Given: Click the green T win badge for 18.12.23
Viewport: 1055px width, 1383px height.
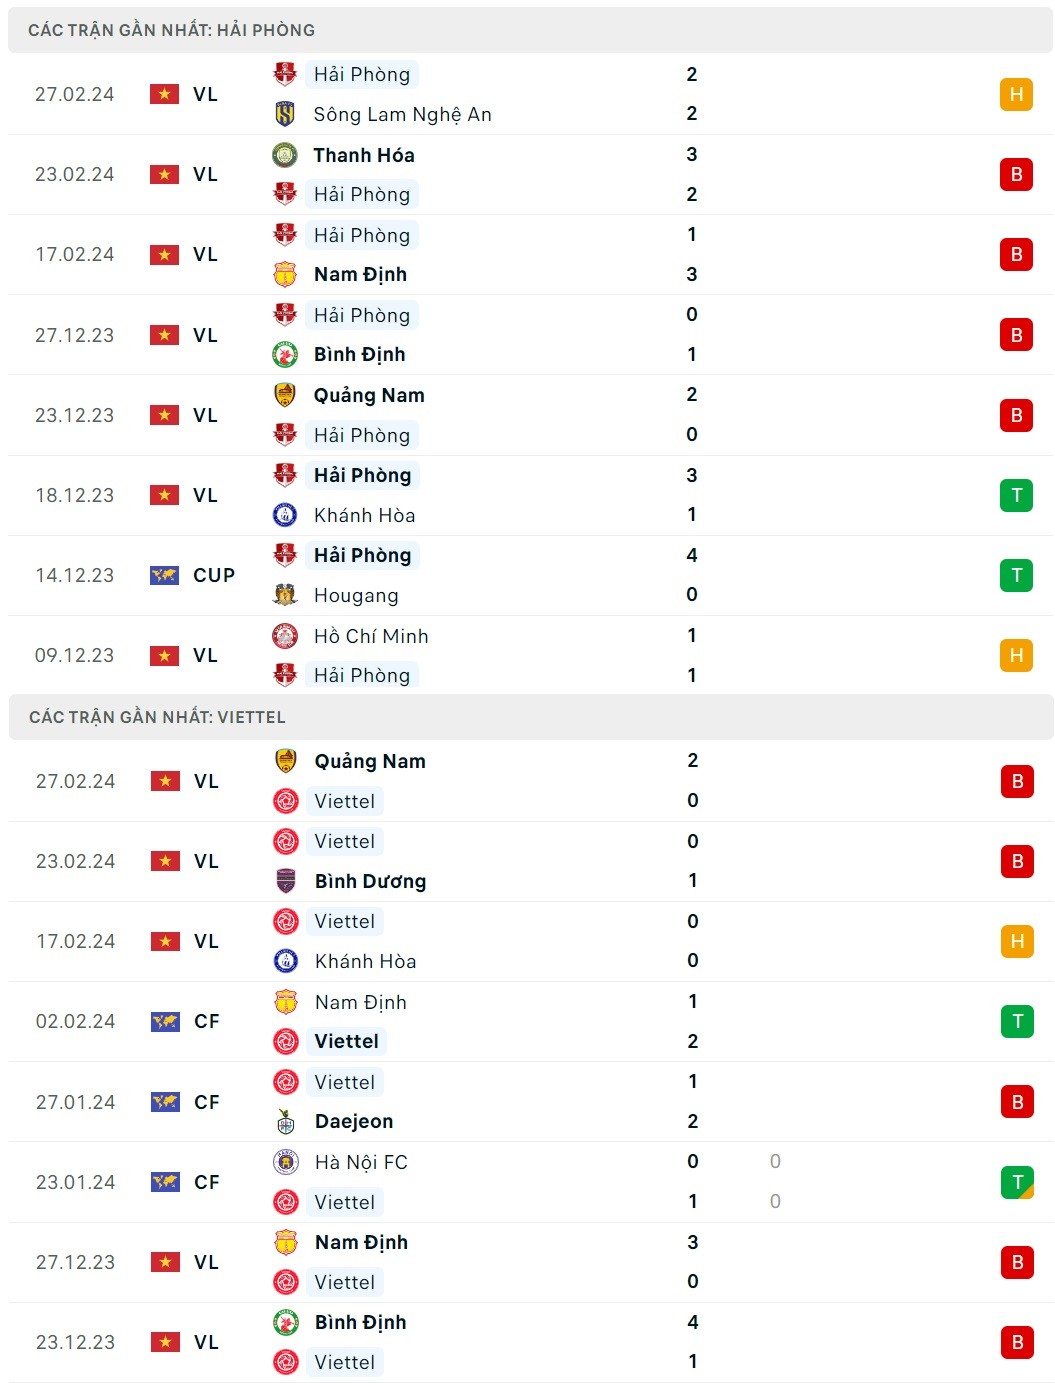Looking at the screenshot, I should 1016,495.
